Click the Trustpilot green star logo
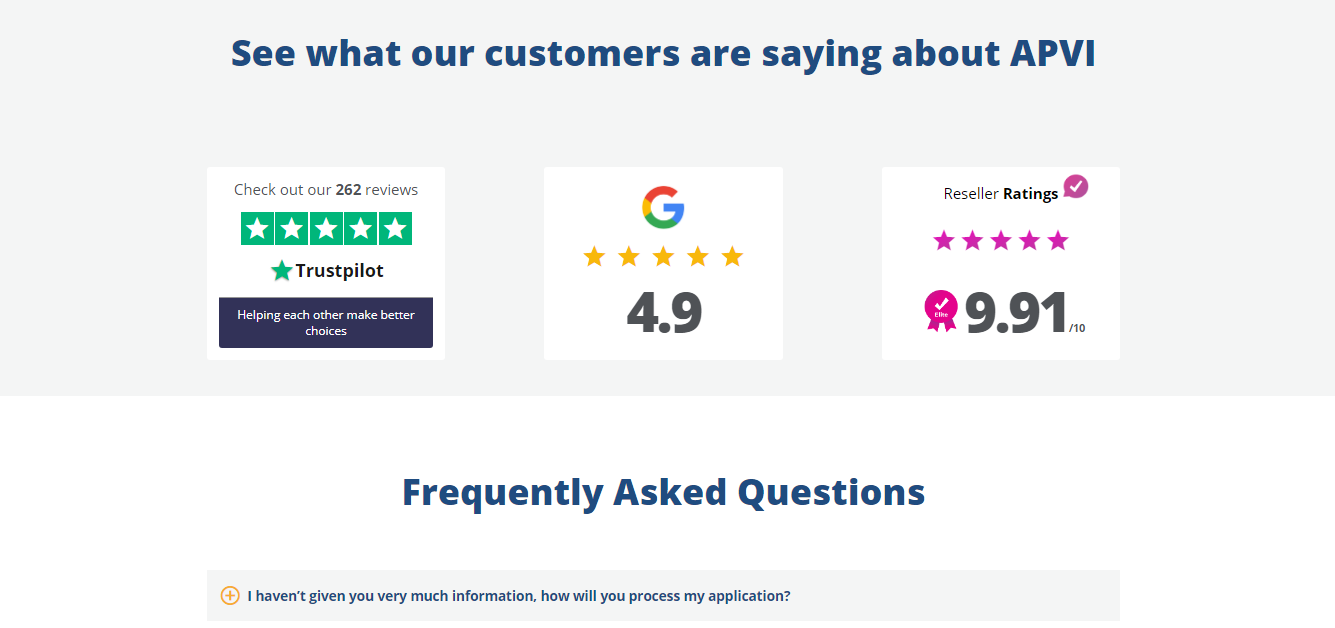 tap(282, 271)
